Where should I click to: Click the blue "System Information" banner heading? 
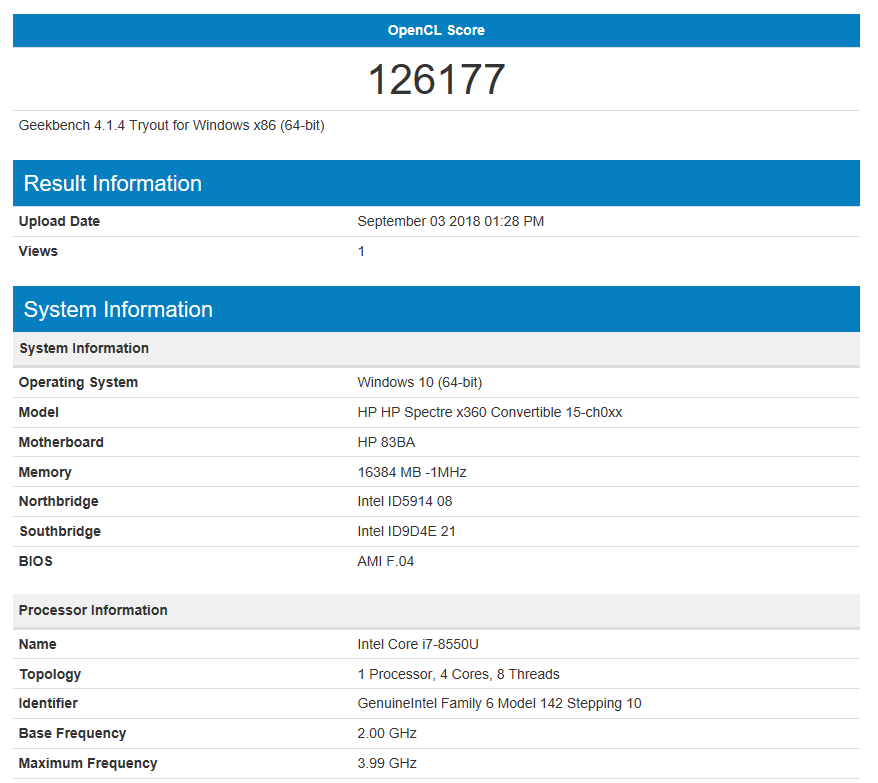(x=118, y=310)
